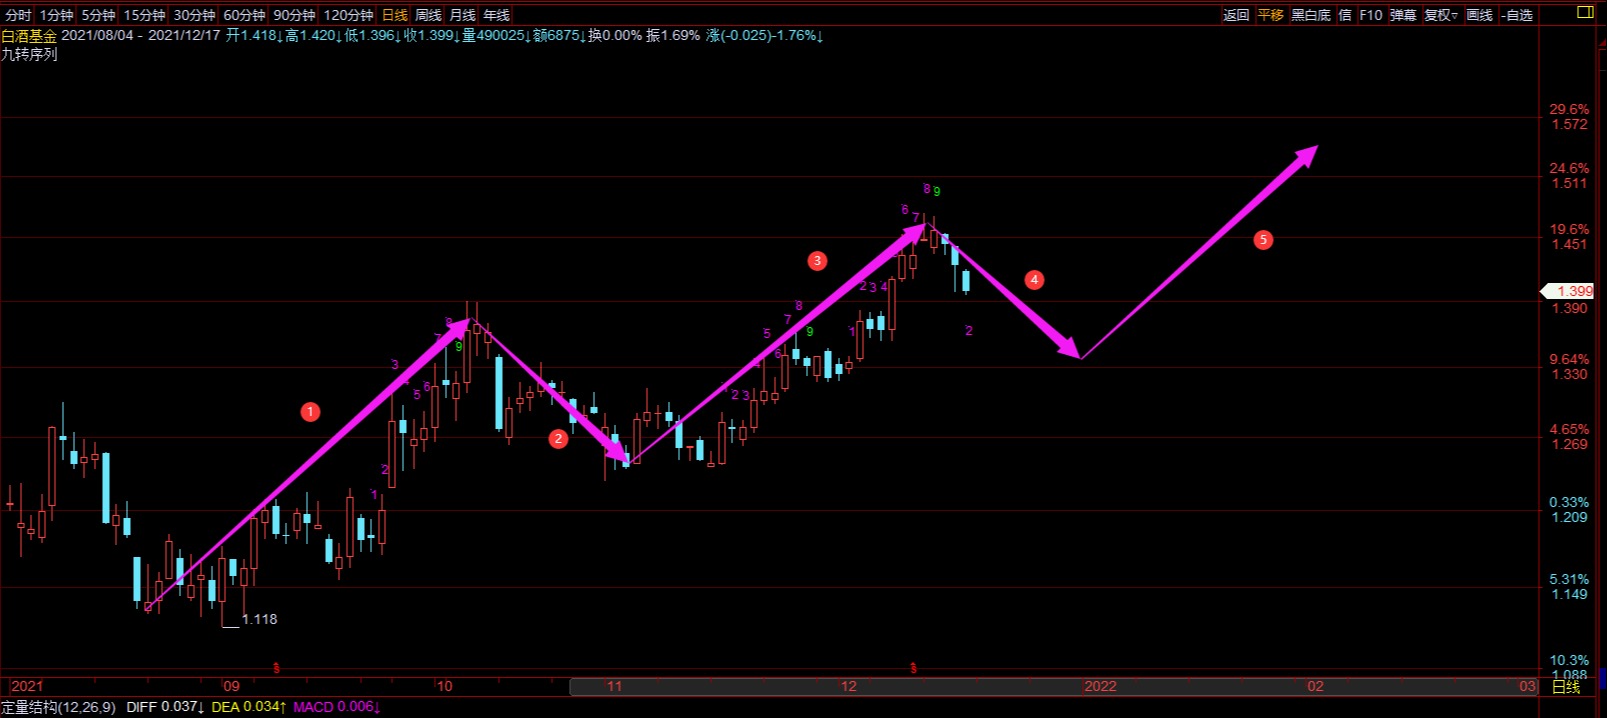This screenshot has width=1607, height=718.
Task: Click the red event marker above the 12 date label
Action: point(913,667)
